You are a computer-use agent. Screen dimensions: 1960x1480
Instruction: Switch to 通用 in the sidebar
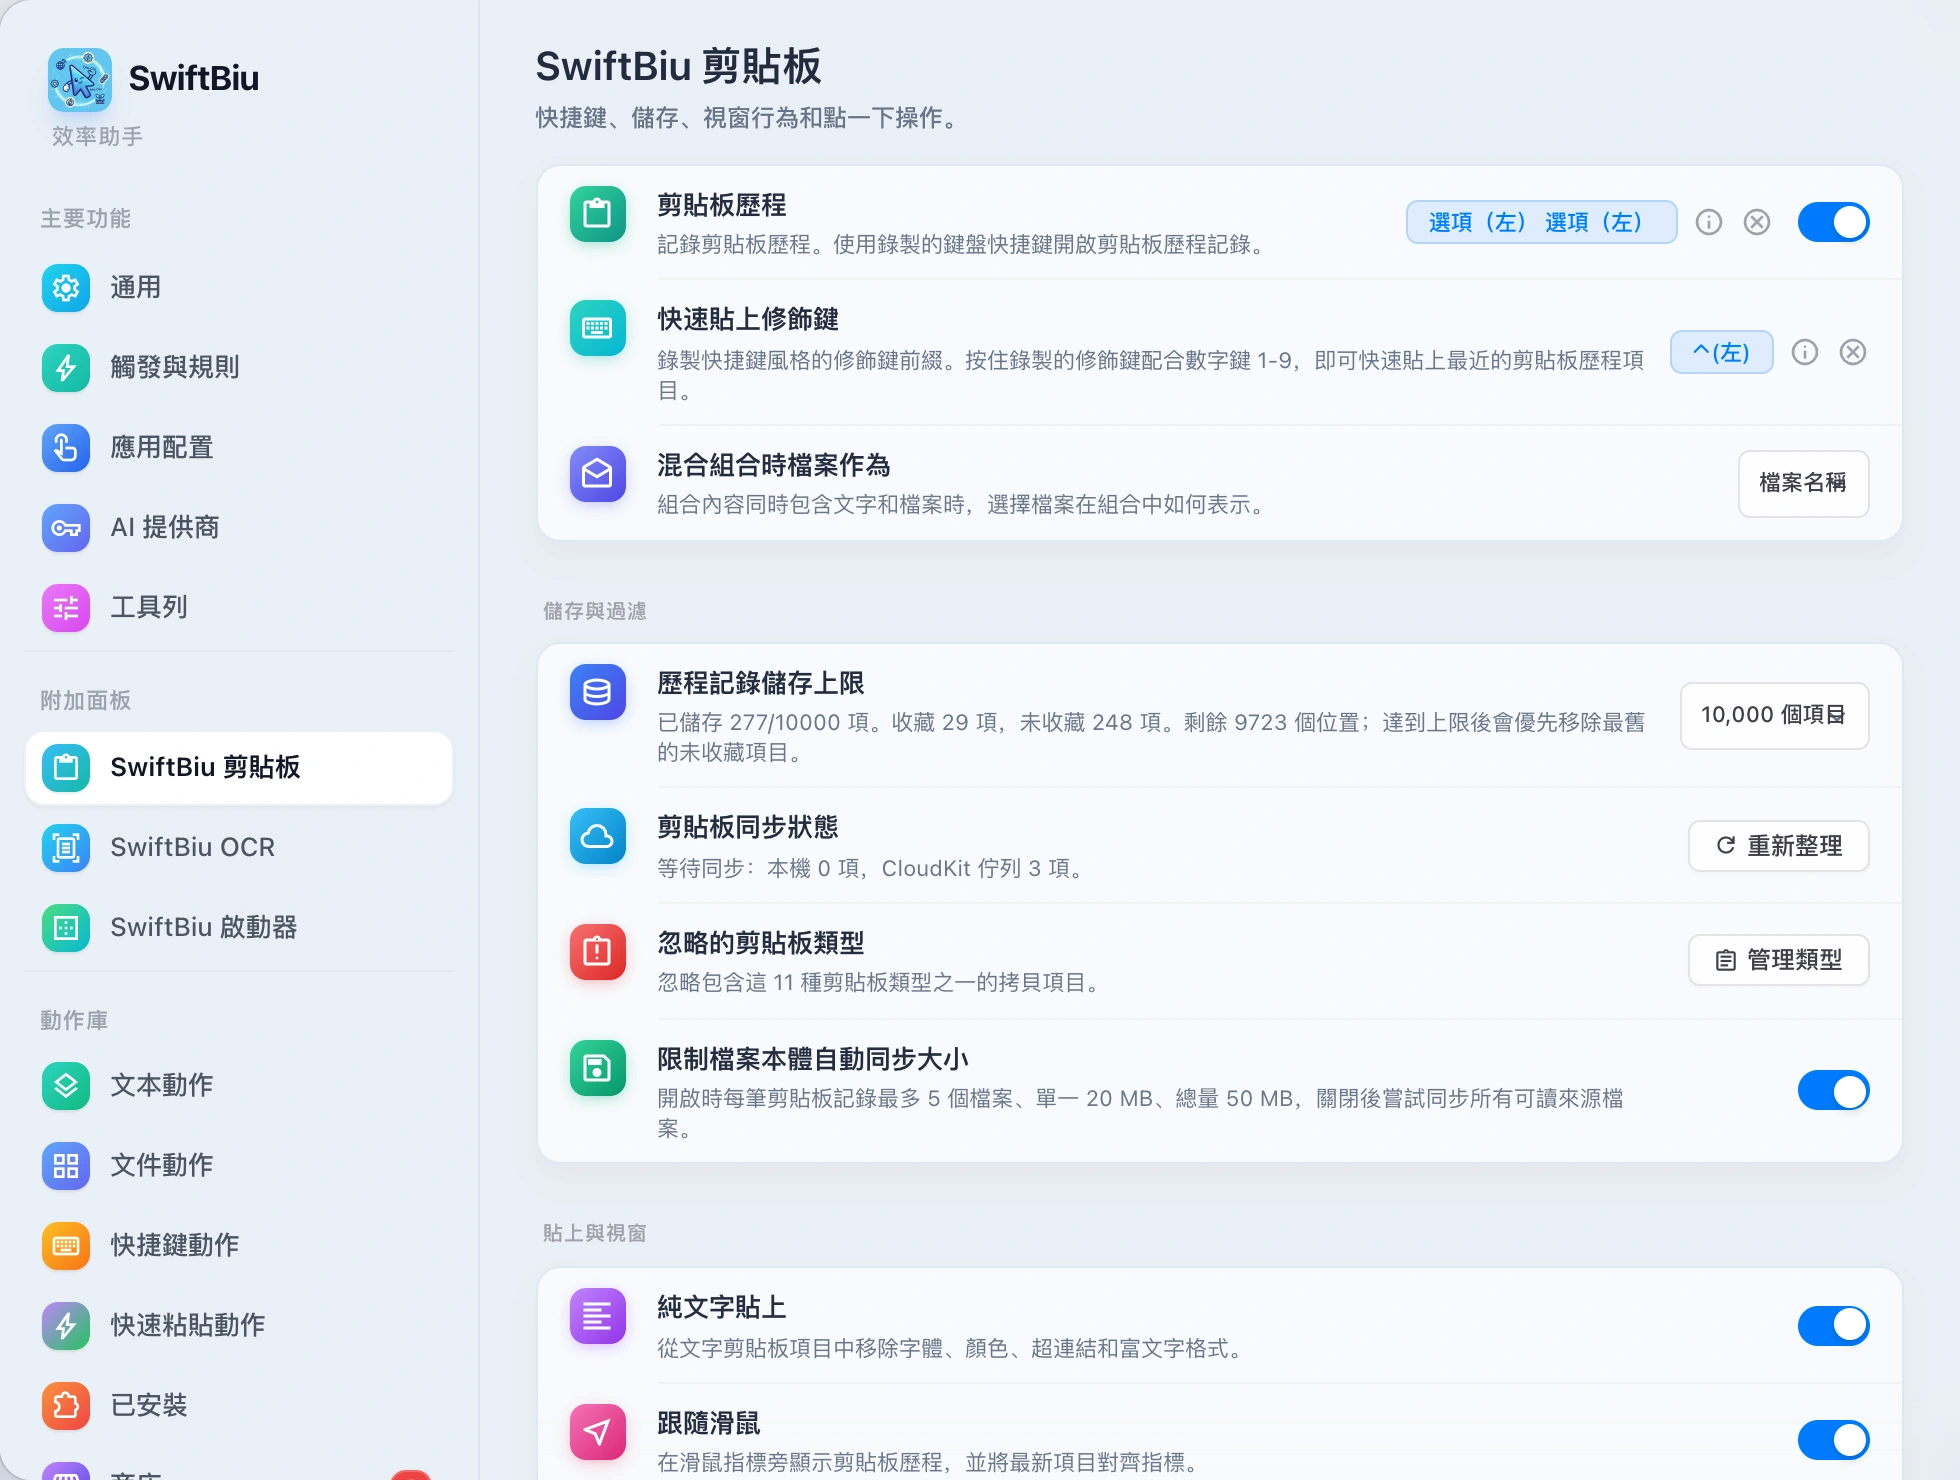point(238,288)
